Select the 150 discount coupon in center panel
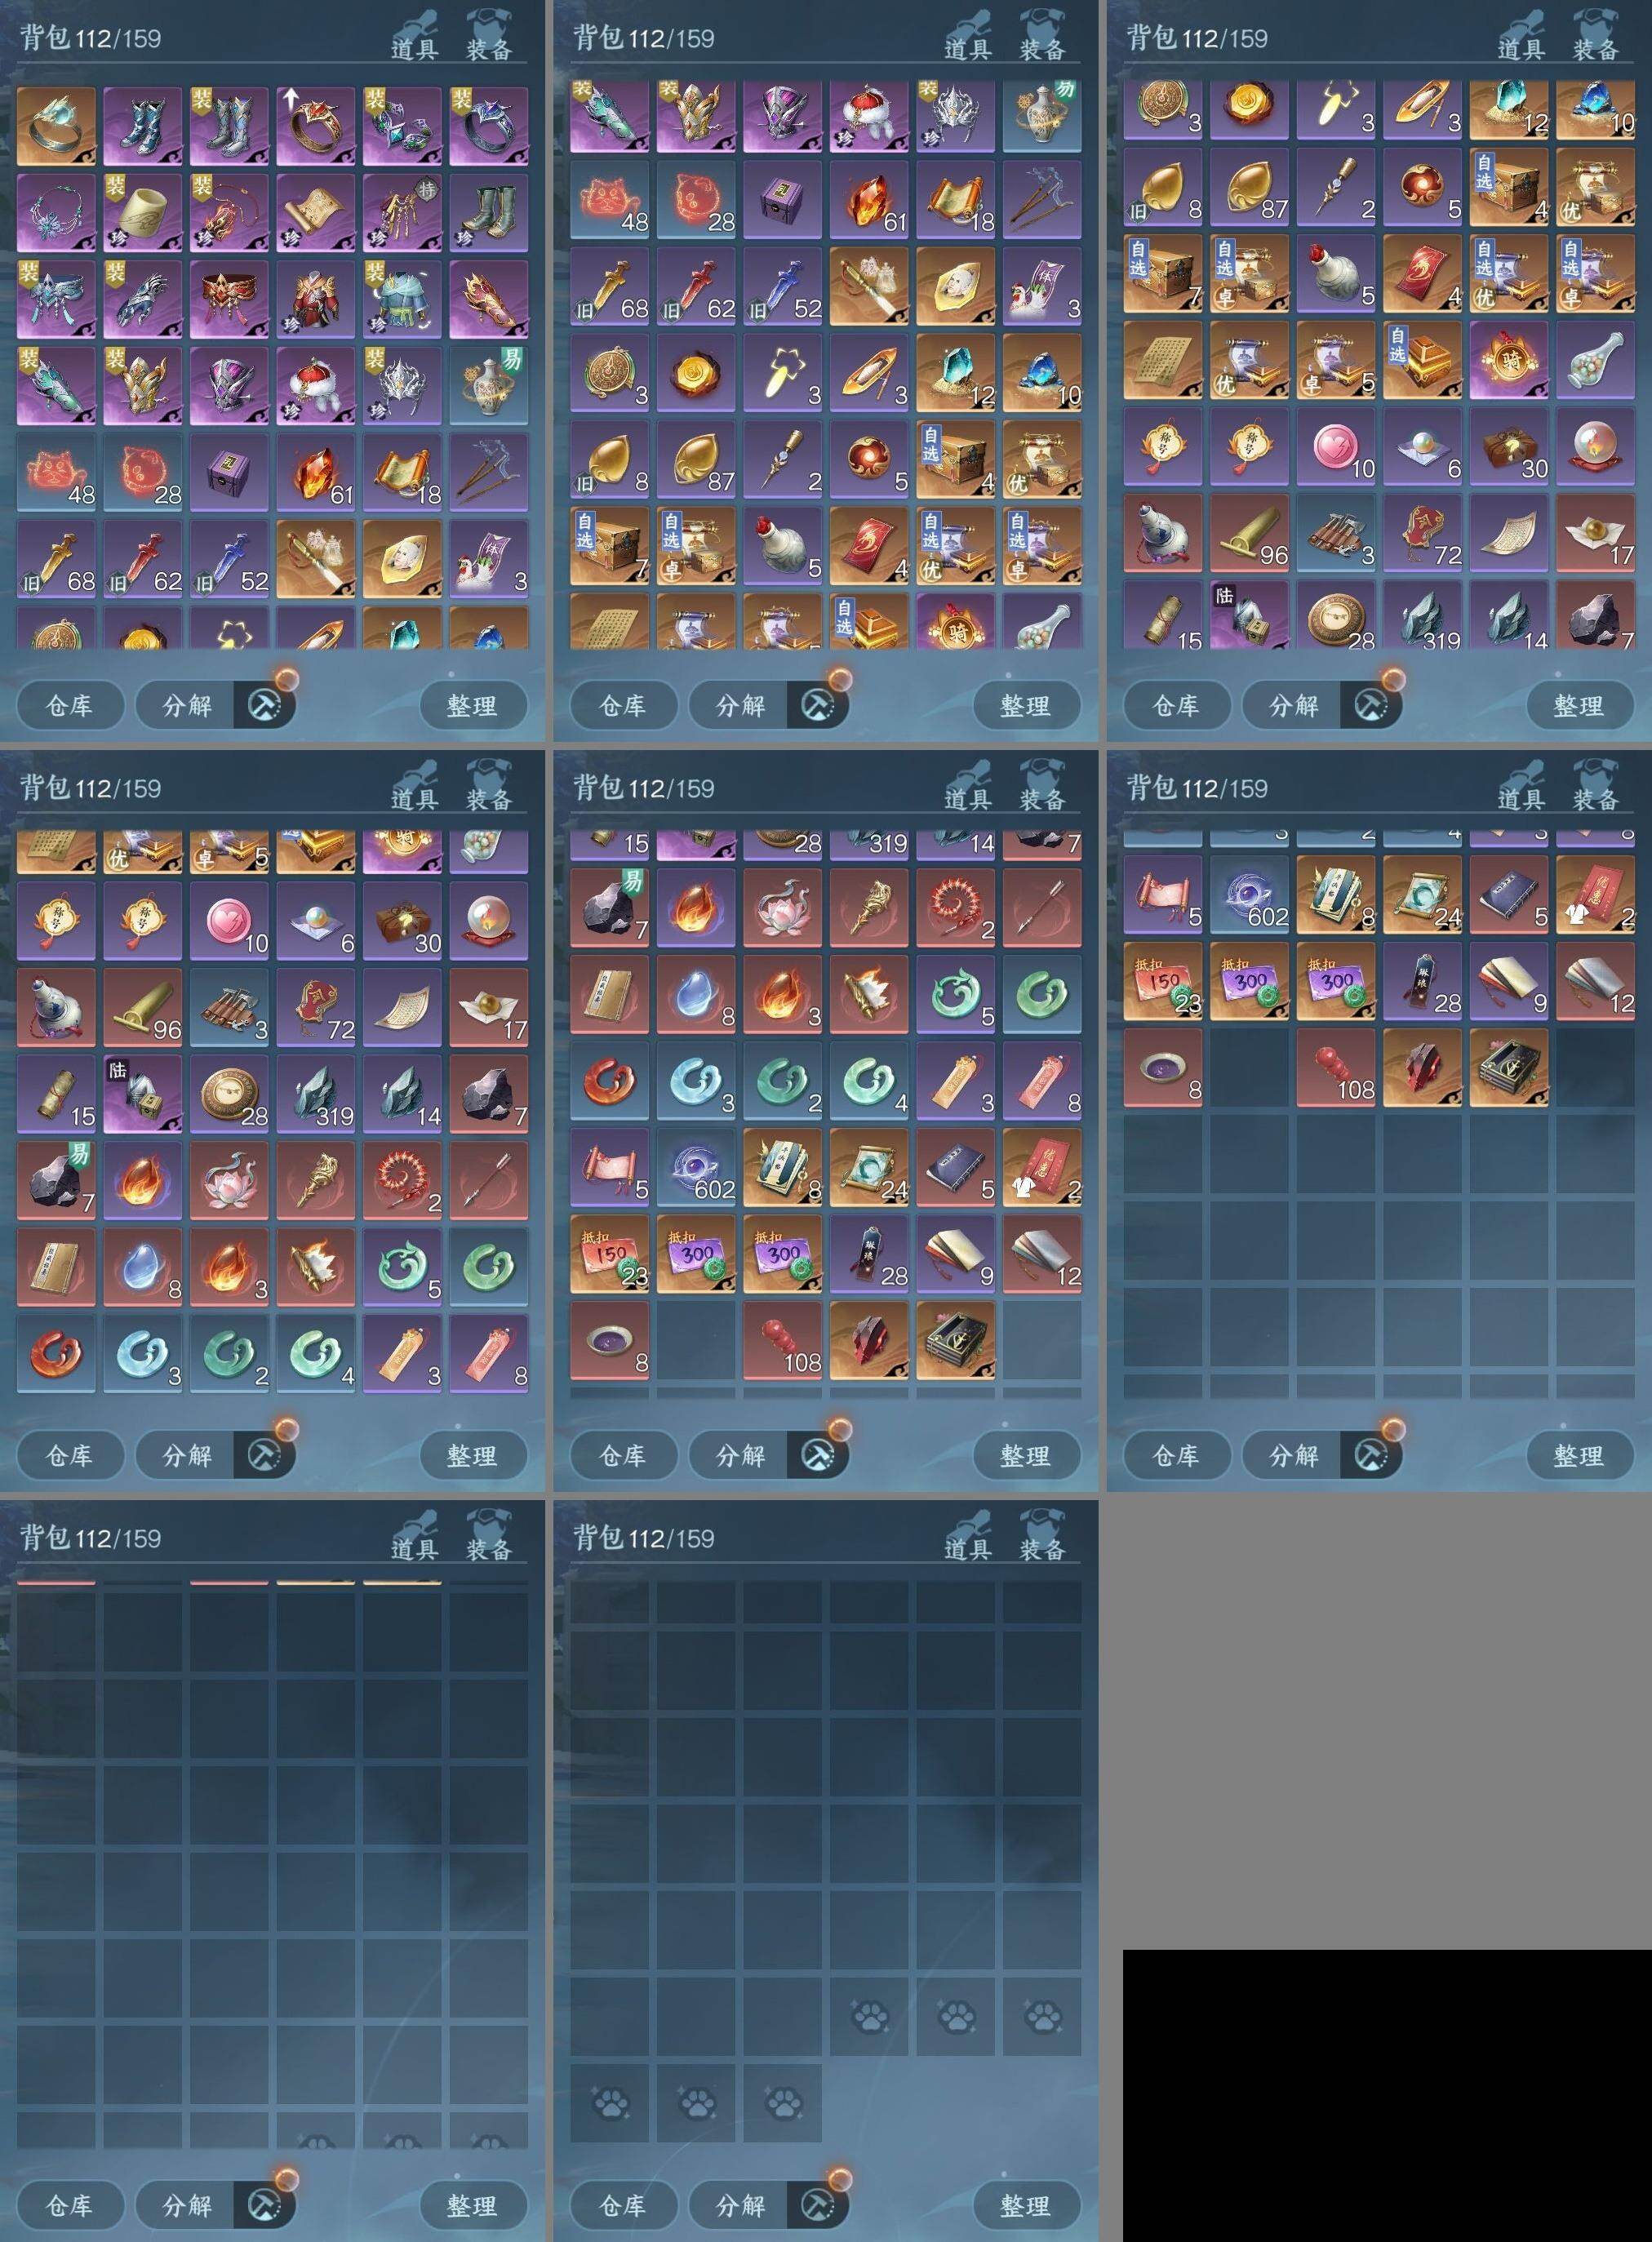Viewport: 1652px width, 2242px height. pyautogui.click(x=609, y=1254)
